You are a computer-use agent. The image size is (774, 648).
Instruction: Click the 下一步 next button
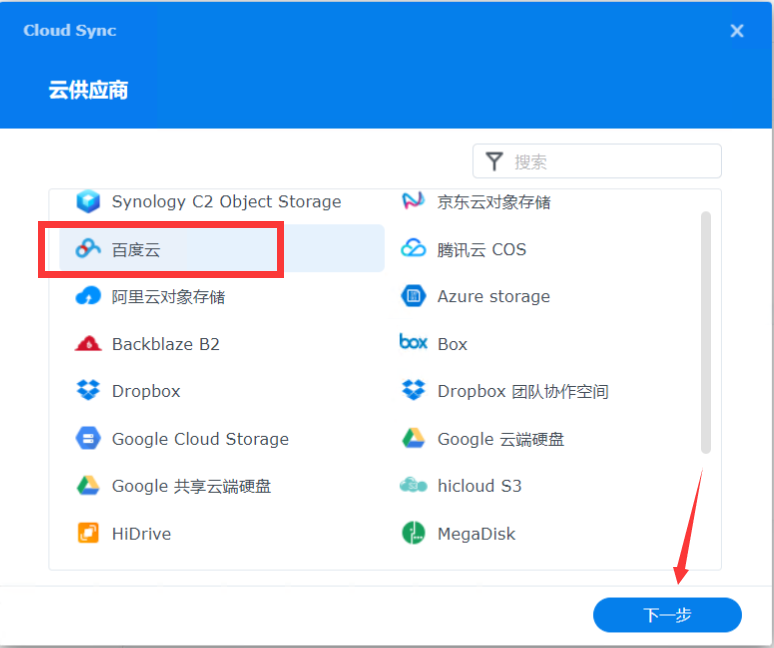point(667,615)
